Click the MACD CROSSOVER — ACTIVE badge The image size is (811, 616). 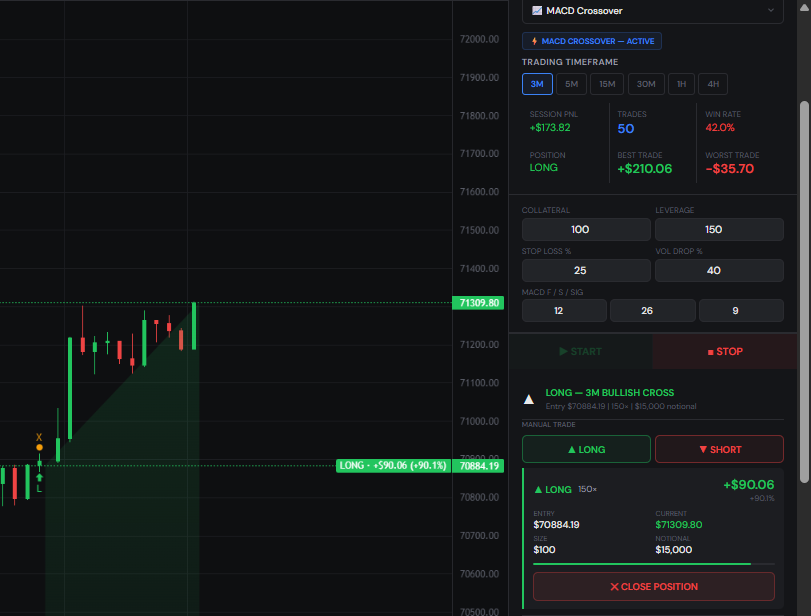tap(592, 41)
